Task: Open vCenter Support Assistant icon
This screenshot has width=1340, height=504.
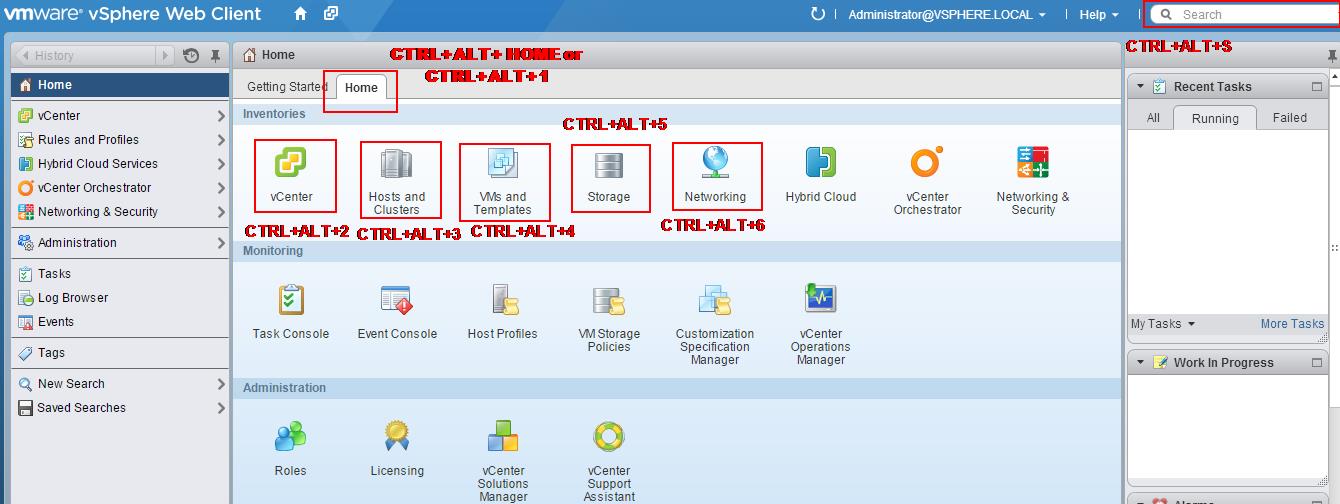Action: pyautogui.click(x=609, y=437)
